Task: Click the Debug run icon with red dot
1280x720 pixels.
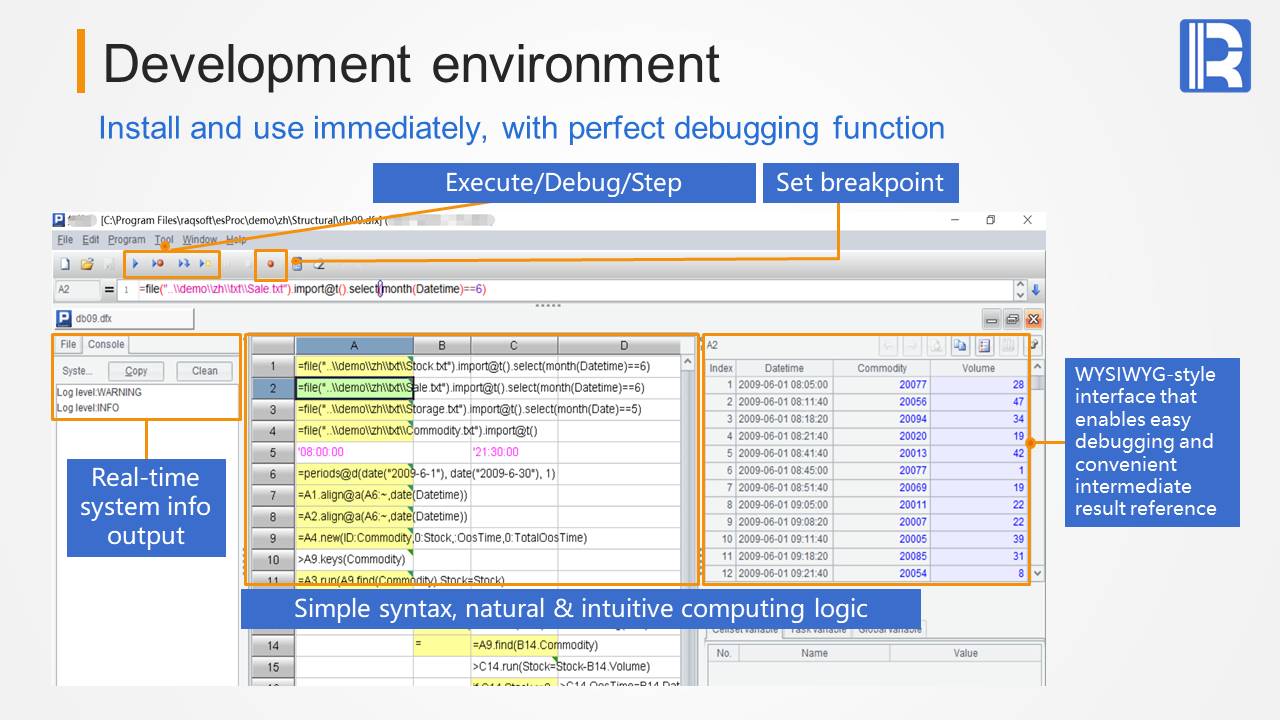Action: click(x=158, y=264)
